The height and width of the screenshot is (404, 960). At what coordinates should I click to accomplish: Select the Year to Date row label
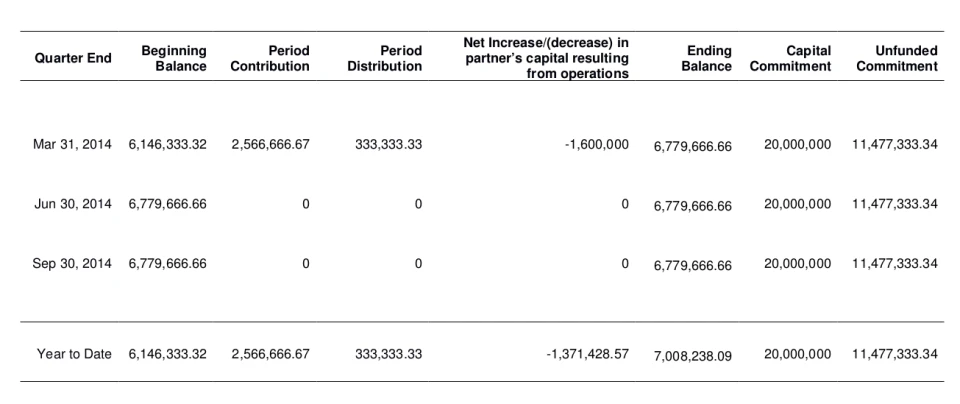click(x=74, y=354)
